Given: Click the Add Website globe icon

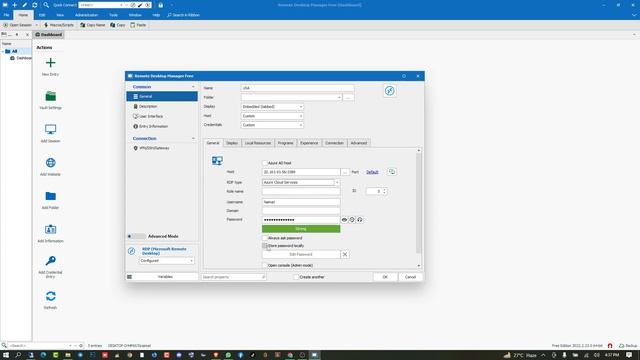Looking at the screenshot, I should pos(50,163).
